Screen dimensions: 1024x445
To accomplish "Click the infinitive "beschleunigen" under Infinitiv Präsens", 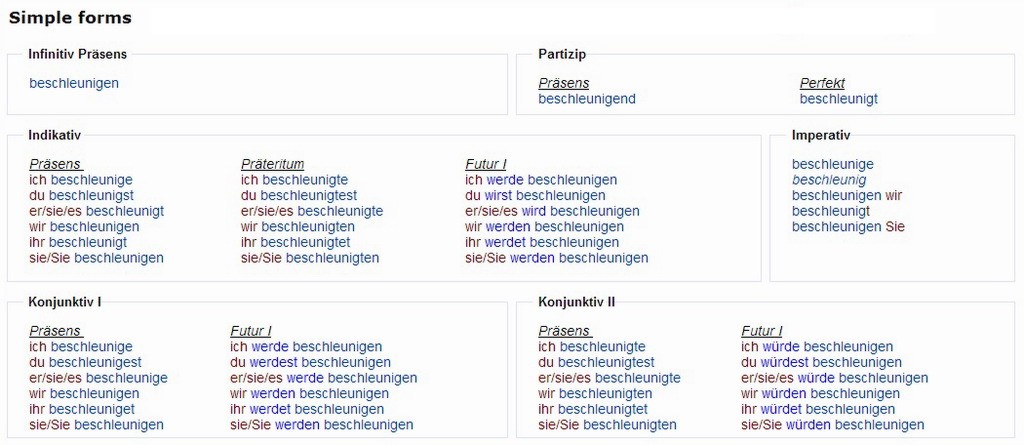I will [74, 83].
